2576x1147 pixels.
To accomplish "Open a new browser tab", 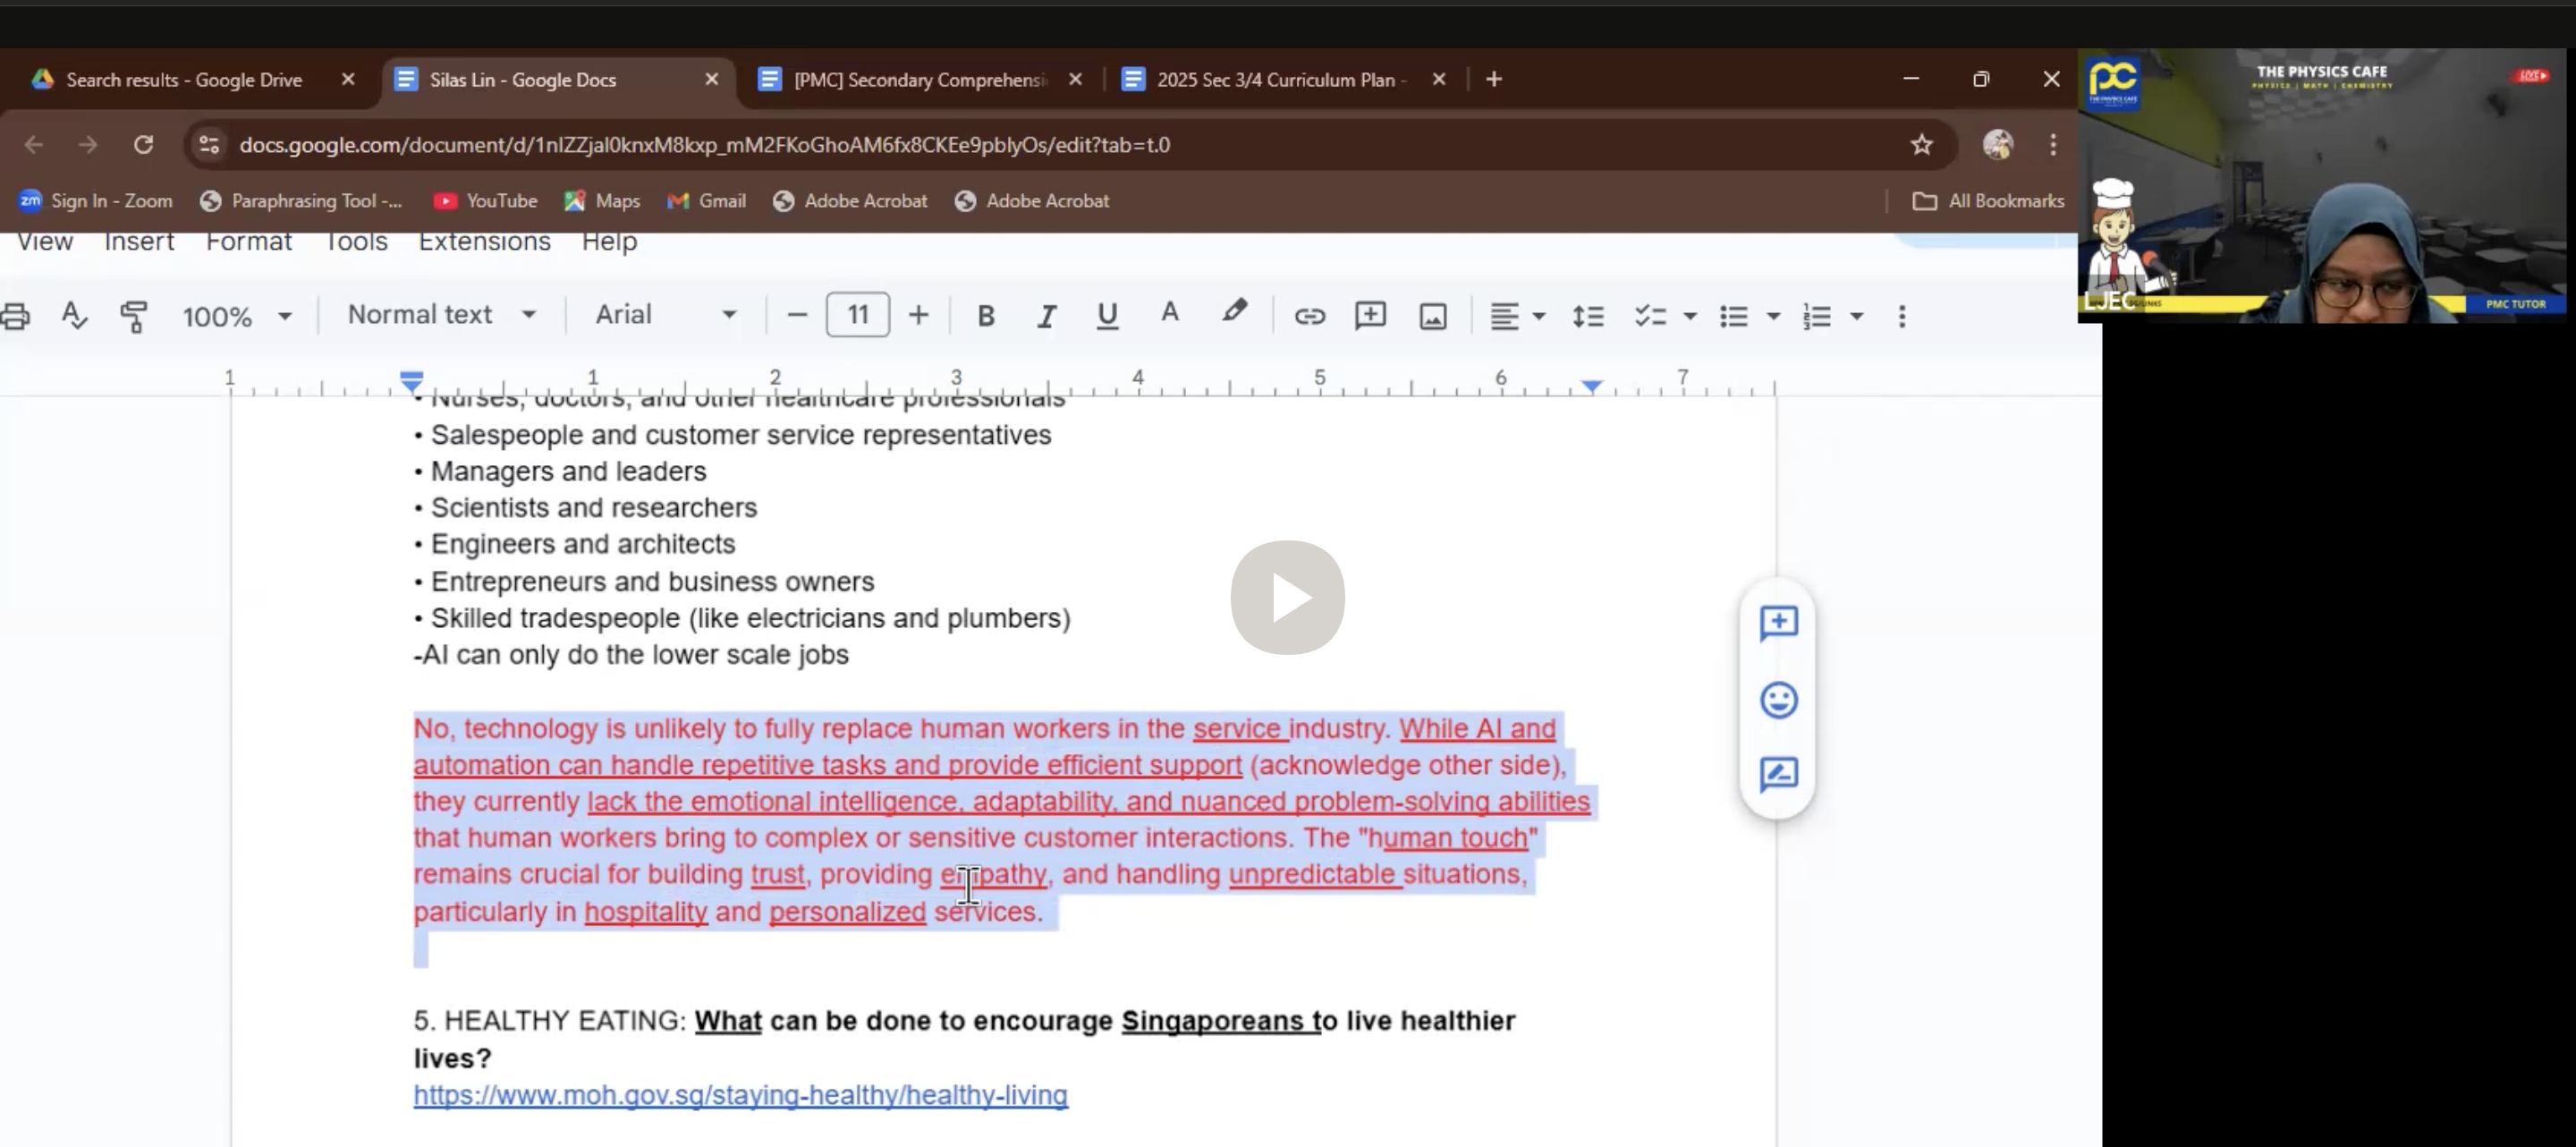I will click(1494, 79).
